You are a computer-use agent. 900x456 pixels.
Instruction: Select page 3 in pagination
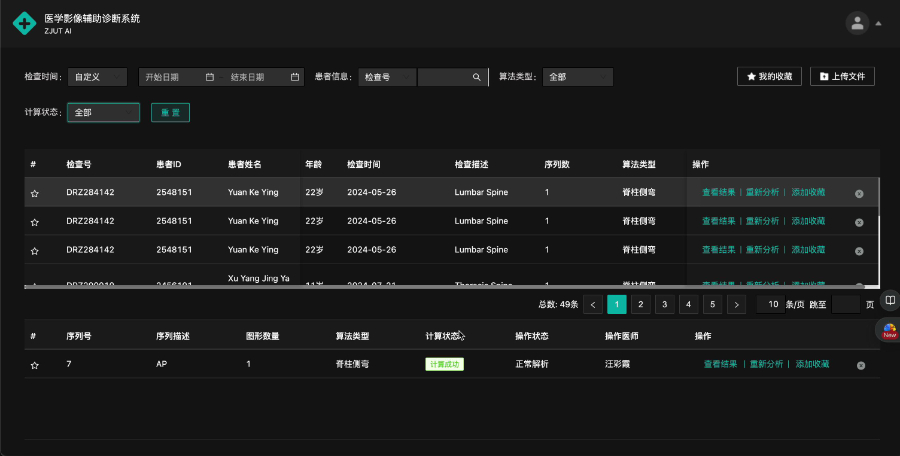click(x=665, y=304)
